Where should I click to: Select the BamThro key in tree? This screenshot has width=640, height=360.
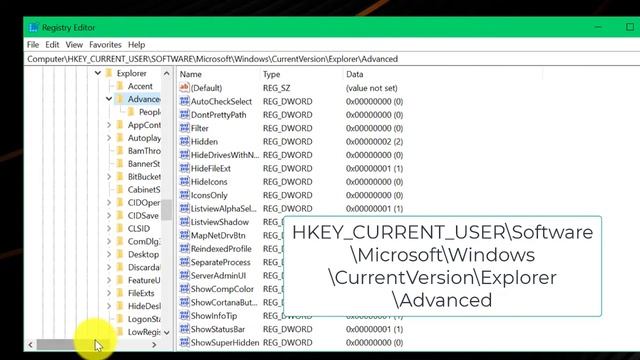[144, 151]
